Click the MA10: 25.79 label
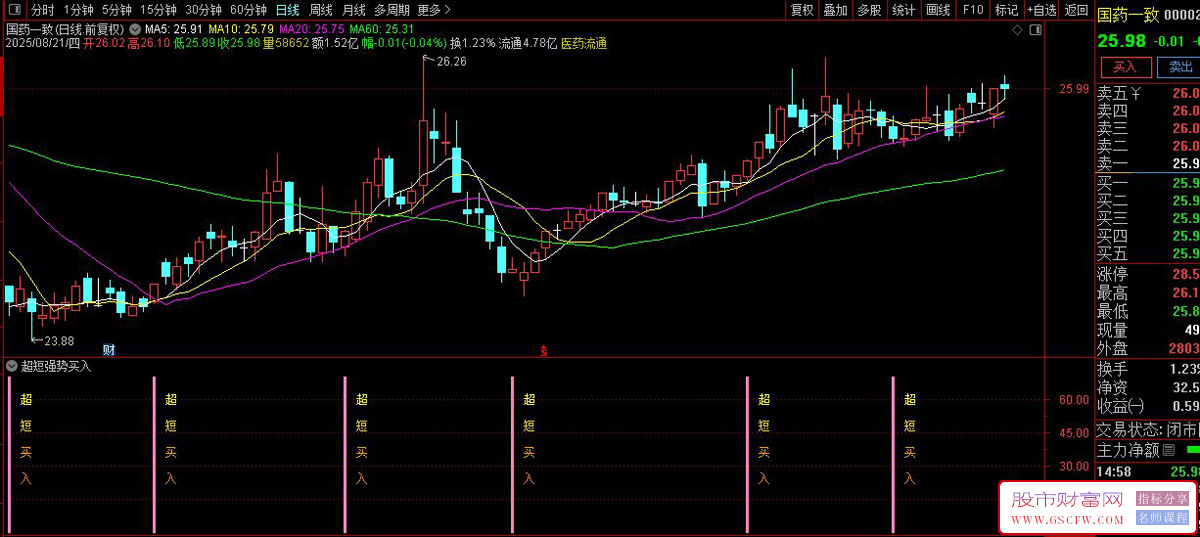 coord(241,30)
